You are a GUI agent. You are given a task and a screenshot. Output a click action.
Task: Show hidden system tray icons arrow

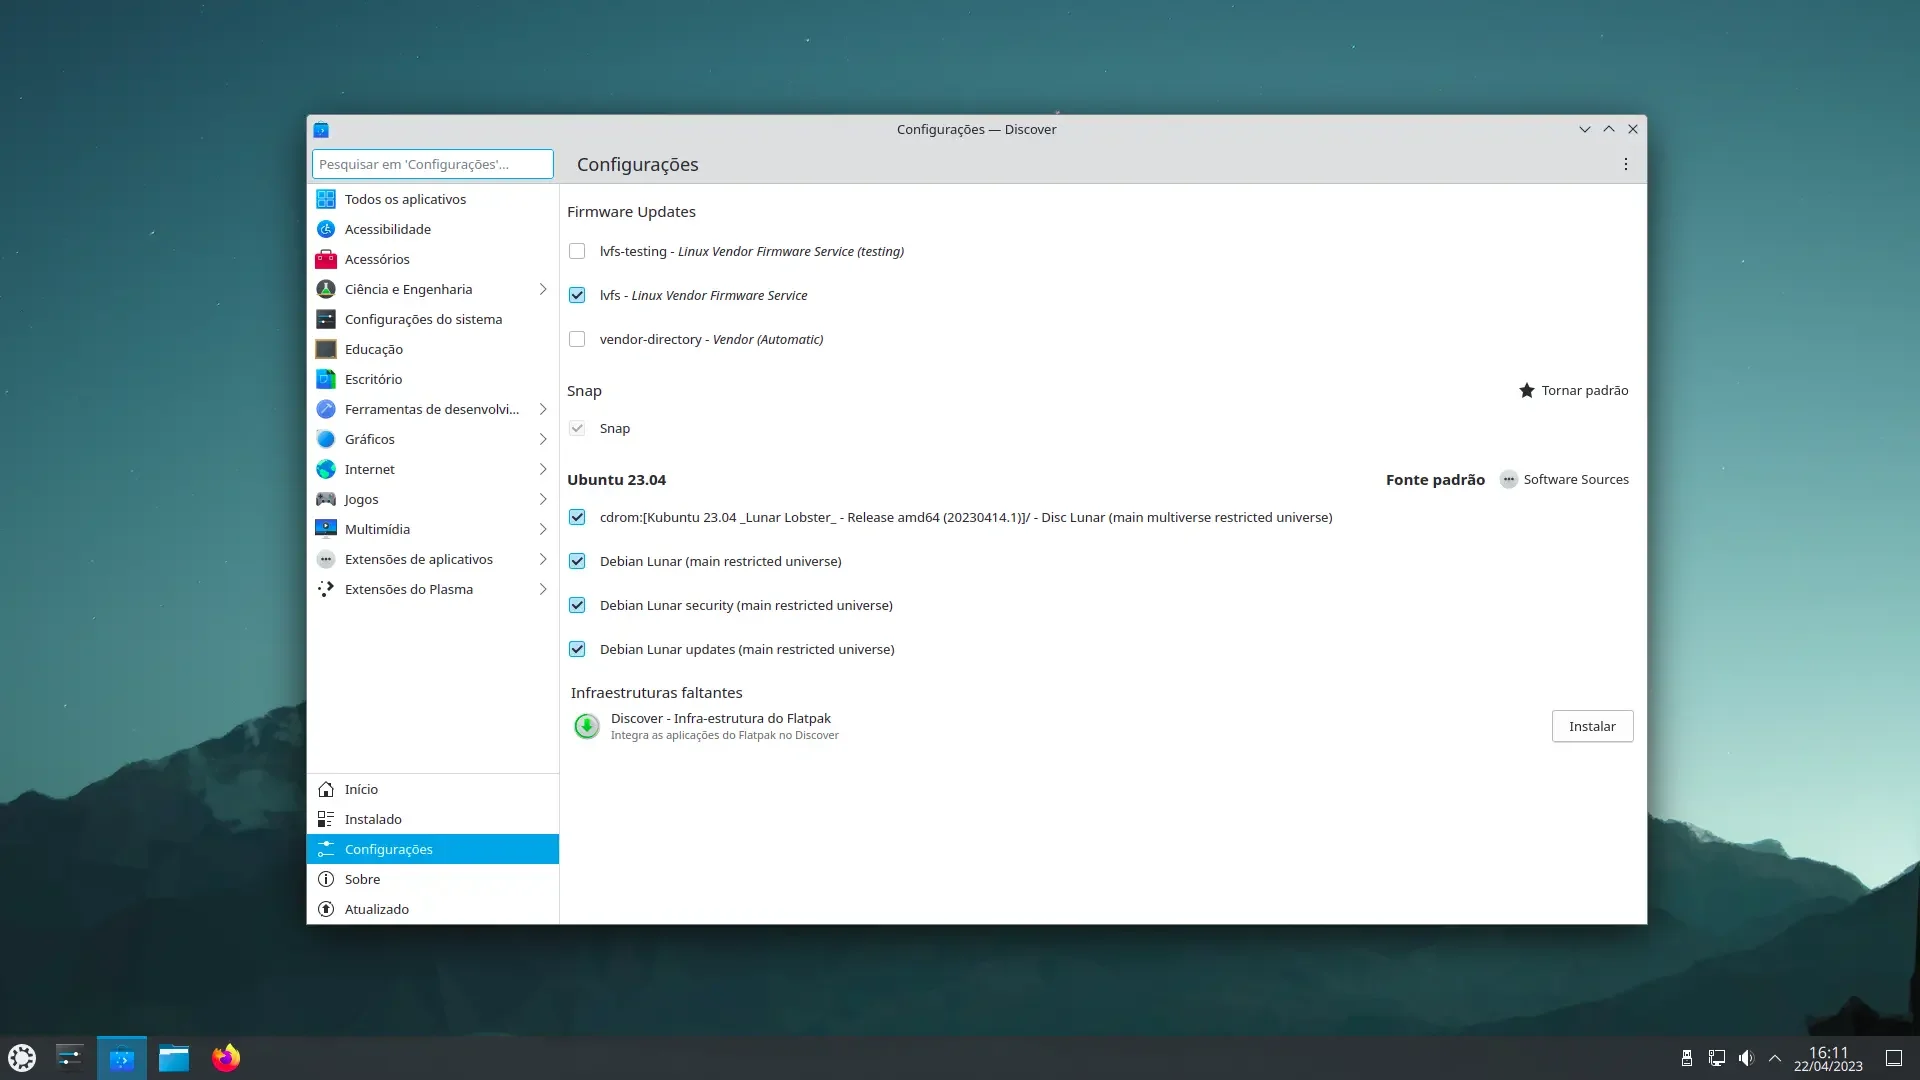[x=1775, y=1058]
